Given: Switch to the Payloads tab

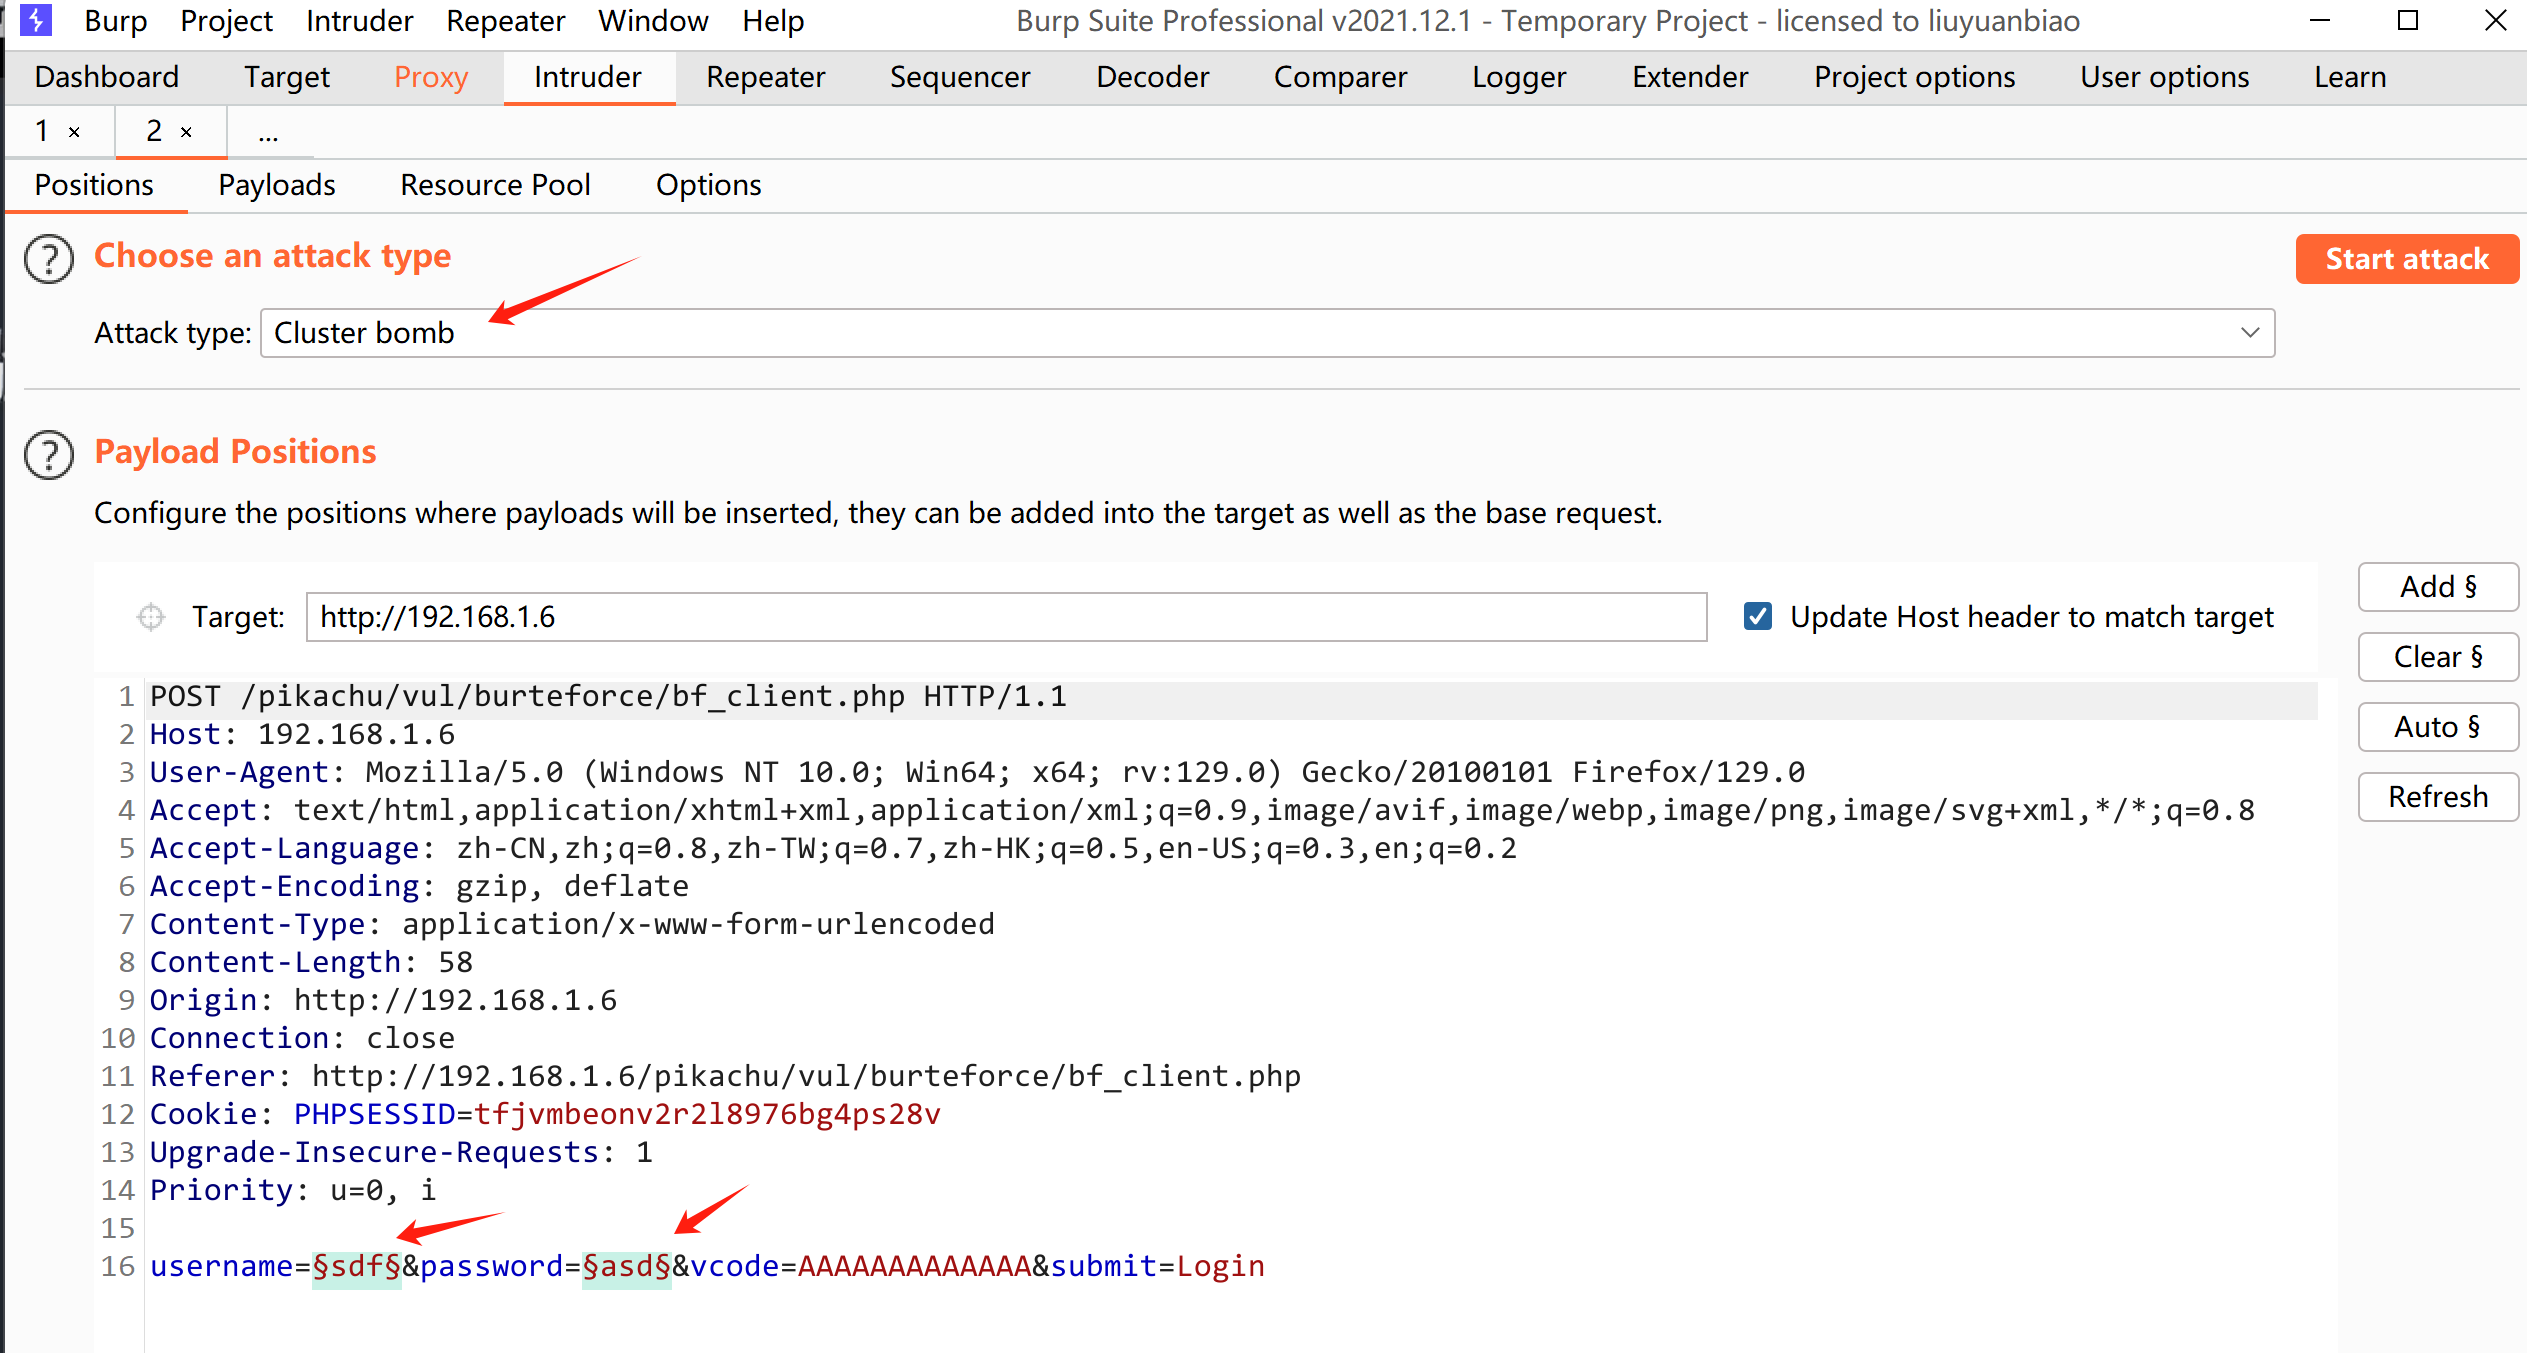Looking at the screenshot, I should (277, 185).
